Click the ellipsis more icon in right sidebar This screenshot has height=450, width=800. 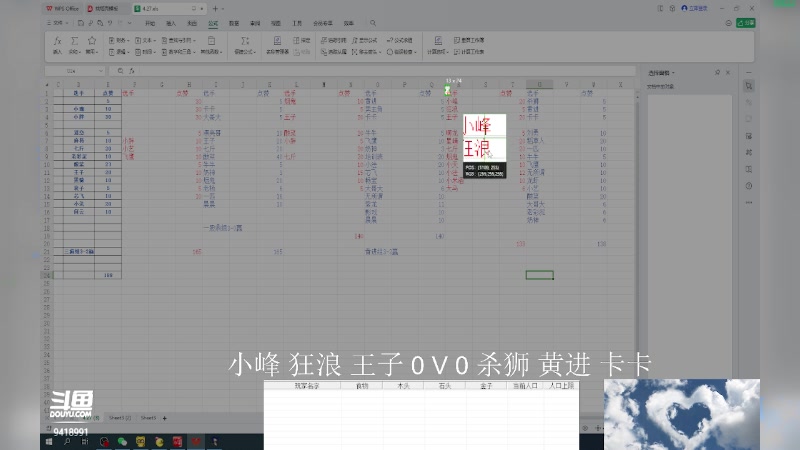[748, 203]
